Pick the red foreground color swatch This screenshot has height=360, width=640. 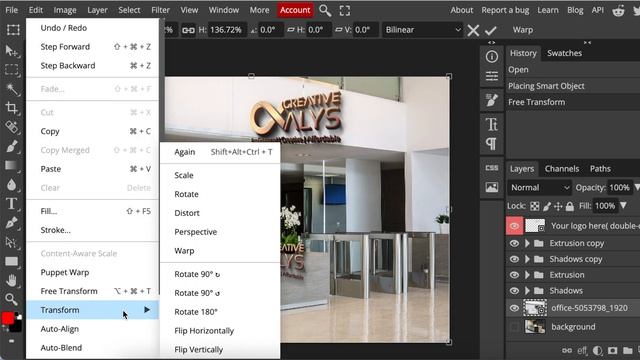7,318
